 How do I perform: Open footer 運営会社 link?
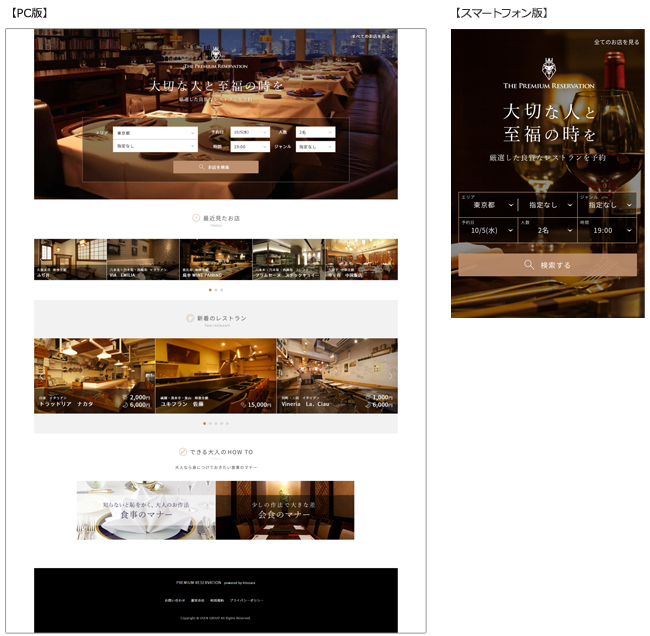pyautogui.click(x=198, y=600)
